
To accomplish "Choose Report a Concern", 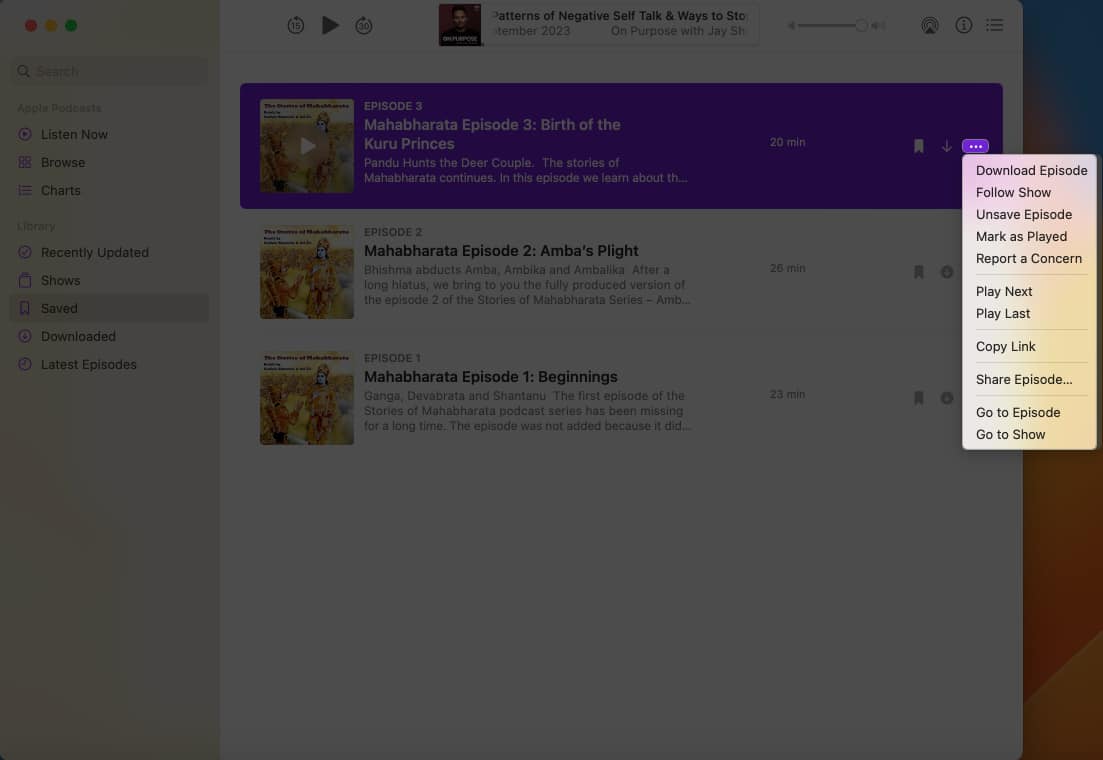I will tap(1029, 258).
